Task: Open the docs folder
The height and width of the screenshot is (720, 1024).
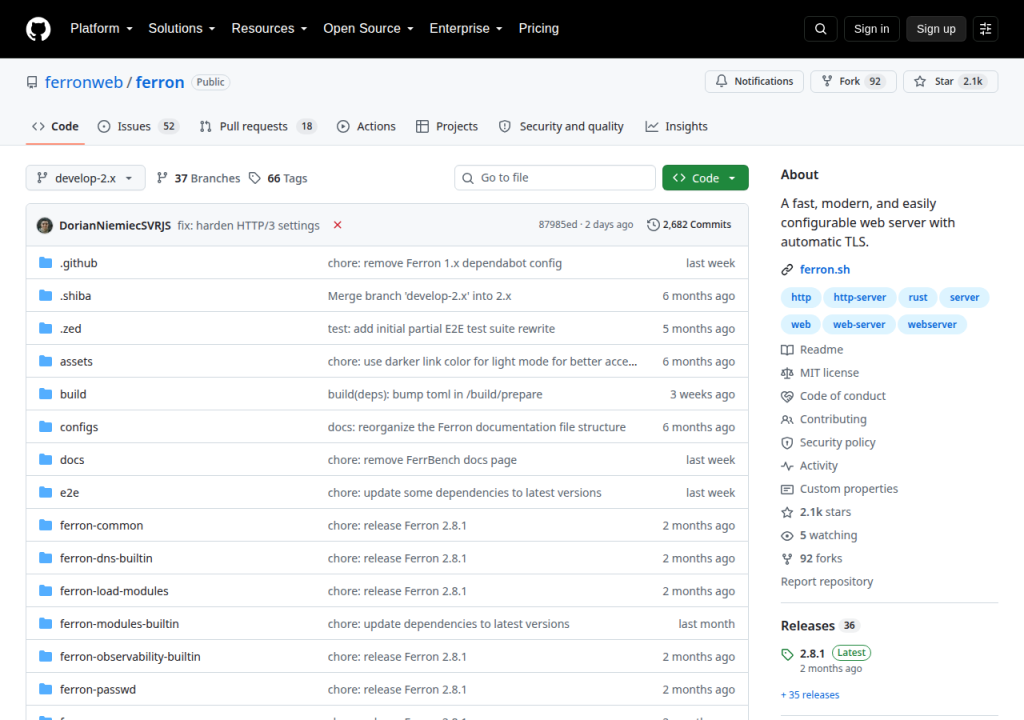Action: click(x=72, y=460)
